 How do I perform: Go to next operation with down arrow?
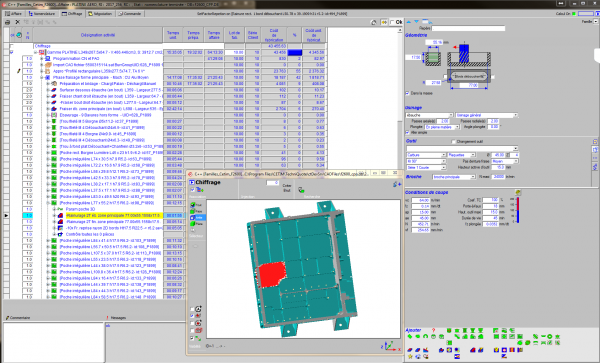[x=416, y=22]
